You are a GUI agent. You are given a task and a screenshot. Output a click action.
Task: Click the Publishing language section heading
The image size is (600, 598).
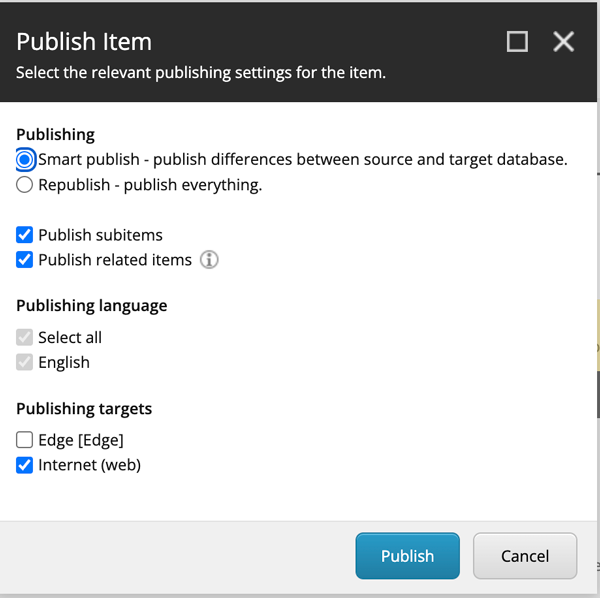(92, 305)
